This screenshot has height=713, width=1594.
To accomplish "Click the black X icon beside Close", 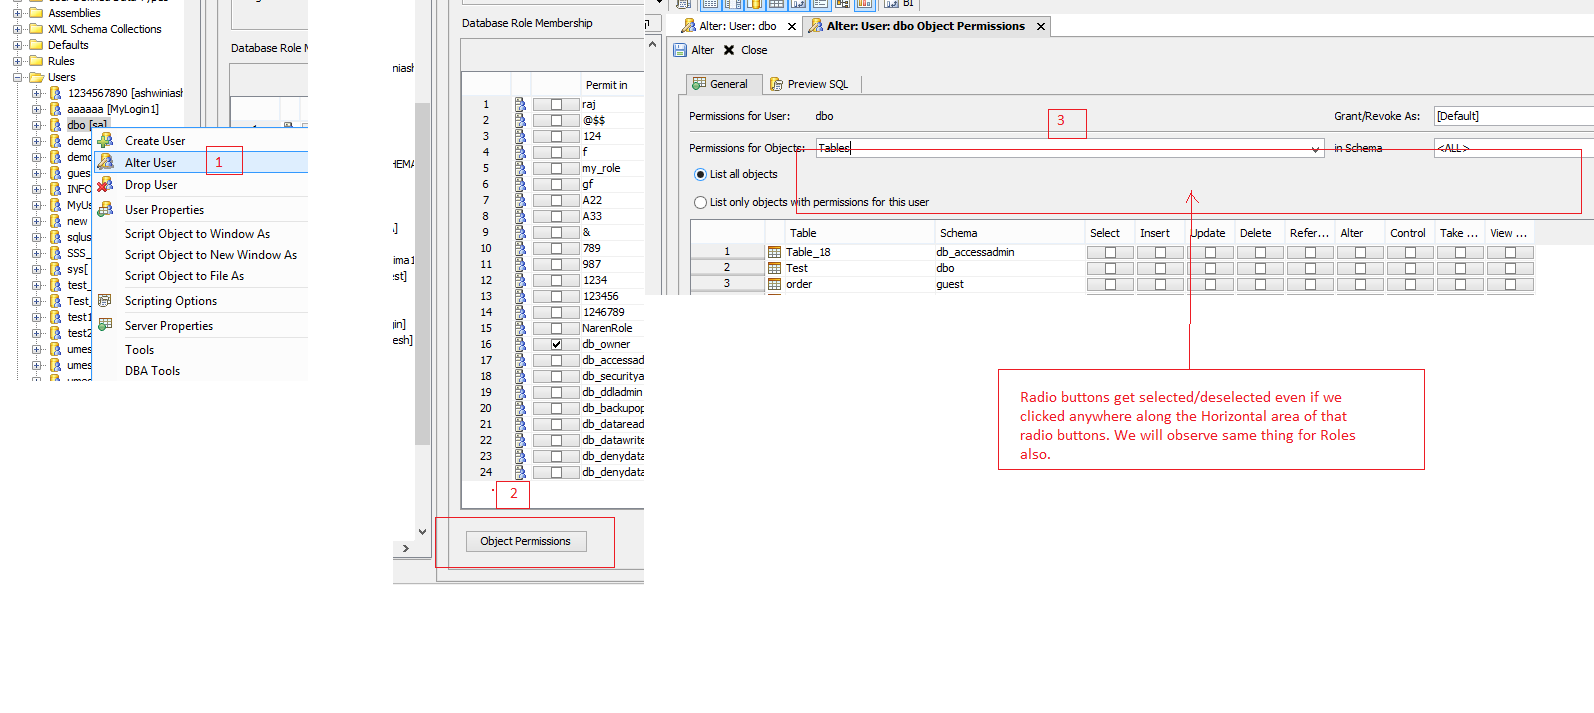I will [729, 50].
